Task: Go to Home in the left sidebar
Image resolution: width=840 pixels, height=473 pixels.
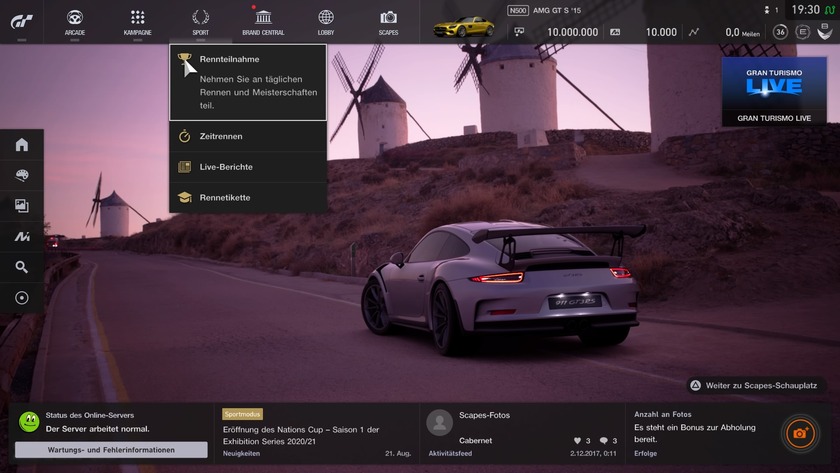Action: click(22, 145)
